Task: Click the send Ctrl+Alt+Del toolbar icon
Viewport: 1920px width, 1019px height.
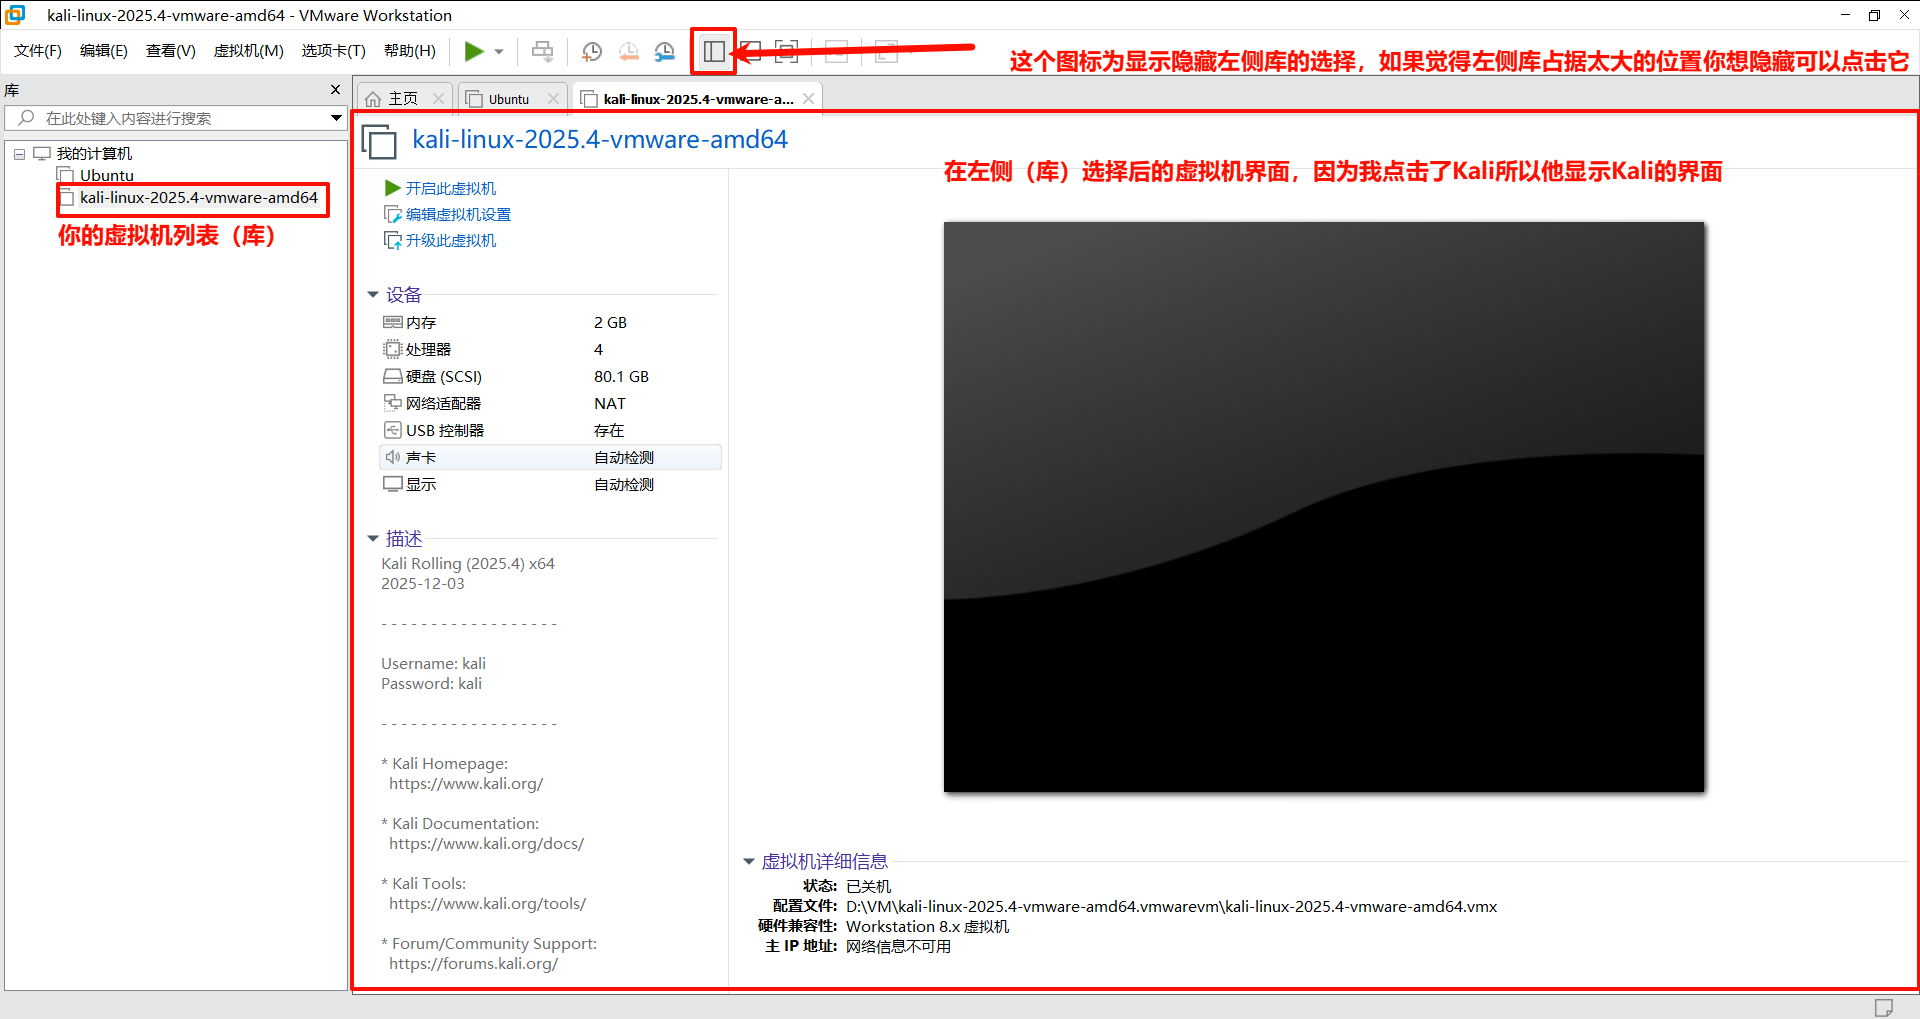Action: tap(542, 52)
